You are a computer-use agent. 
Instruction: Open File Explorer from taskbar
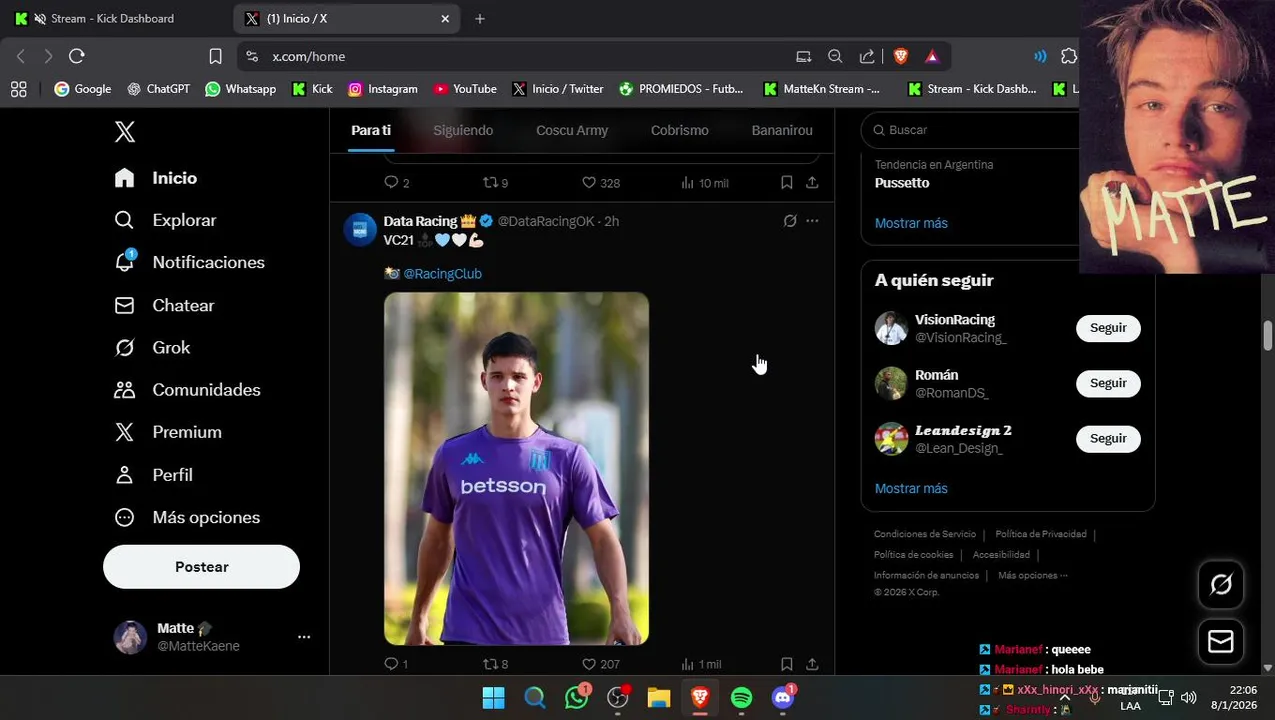pyautogui.click(x=658, y=698)
